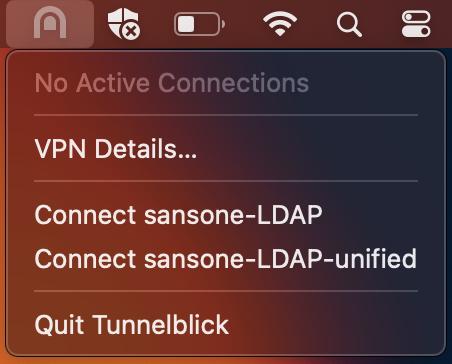Open the Wi-Fi menu bar icon
The image size is (452, 364).
coord(280,23)
